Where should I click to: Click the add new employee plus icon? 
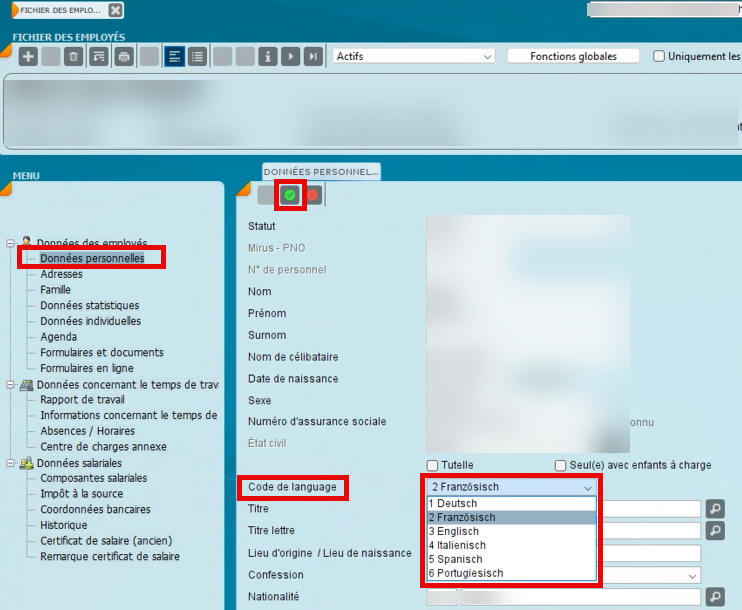point(28,57)
